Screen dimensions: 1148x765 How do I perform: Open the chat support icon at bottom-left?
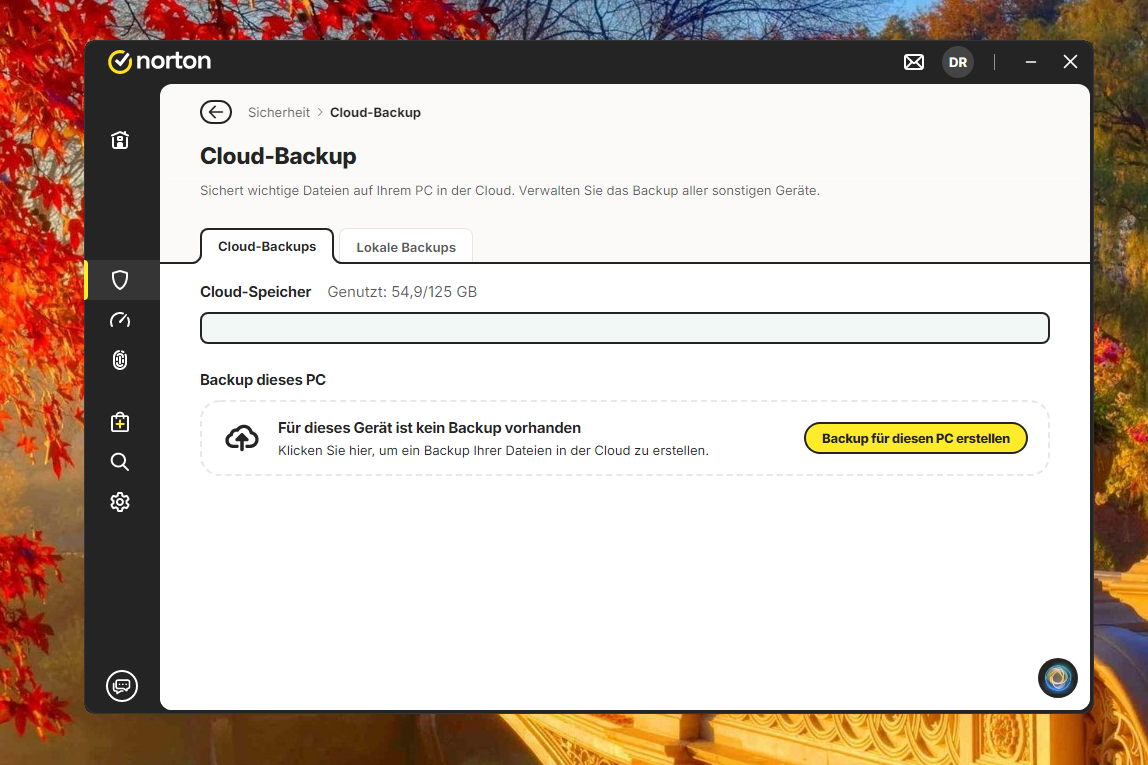(122, 686)
